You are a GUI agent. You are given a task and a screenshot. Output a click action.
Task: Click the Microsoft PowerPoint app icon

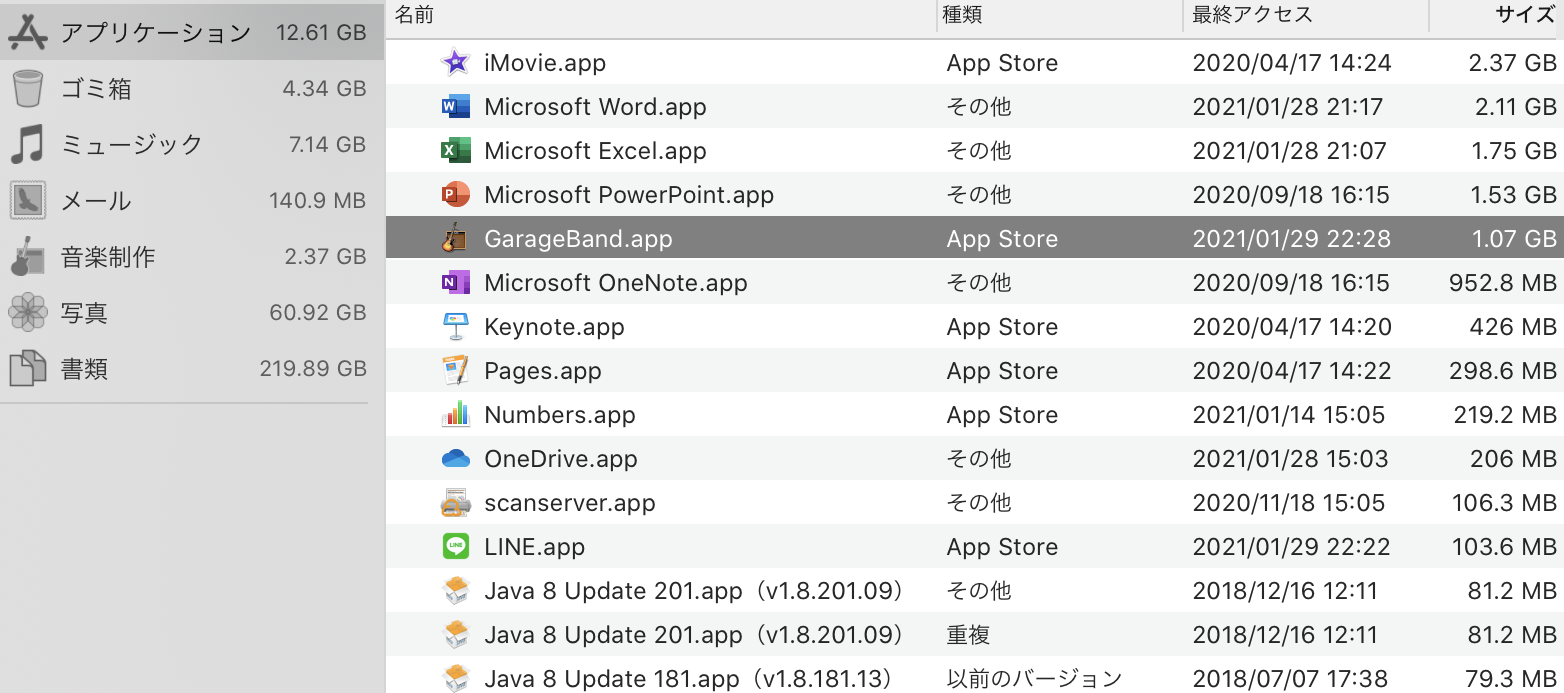click(455, 195)
